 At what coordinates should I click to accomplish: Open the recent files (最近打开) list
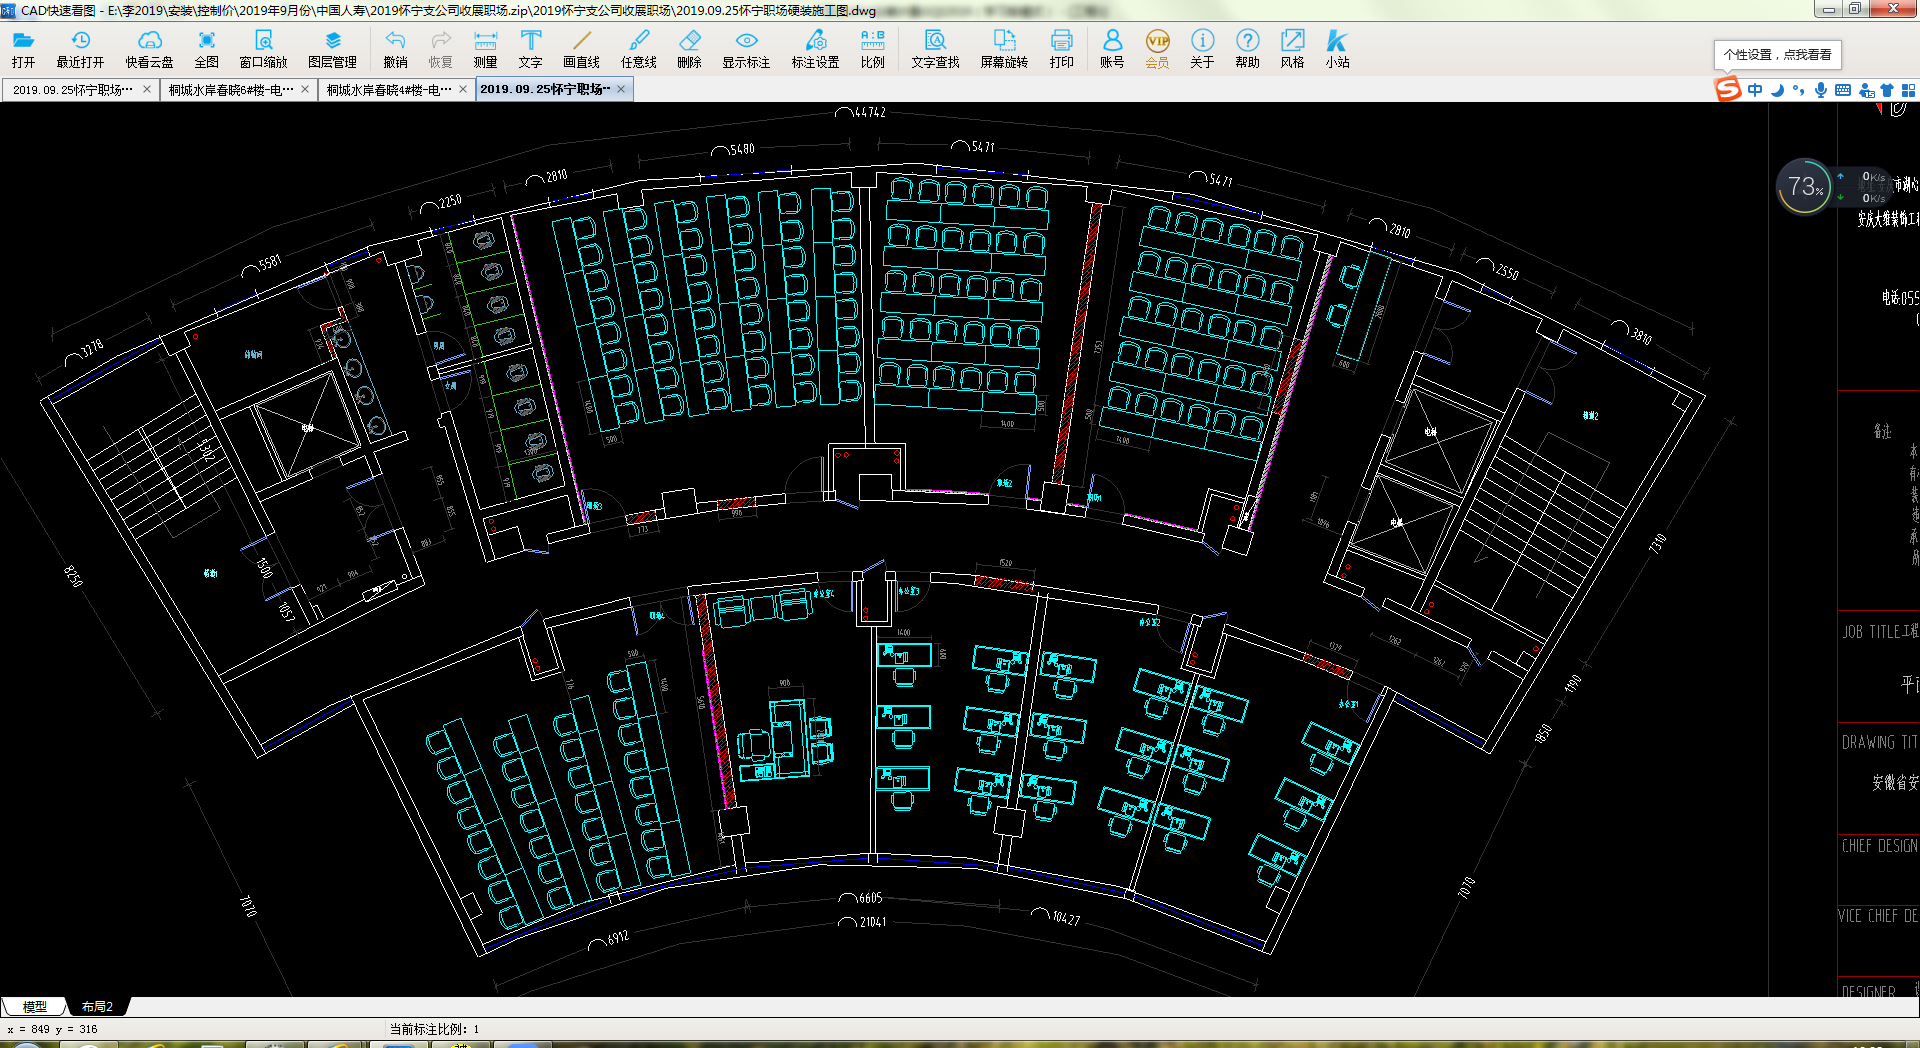(80, 48)
